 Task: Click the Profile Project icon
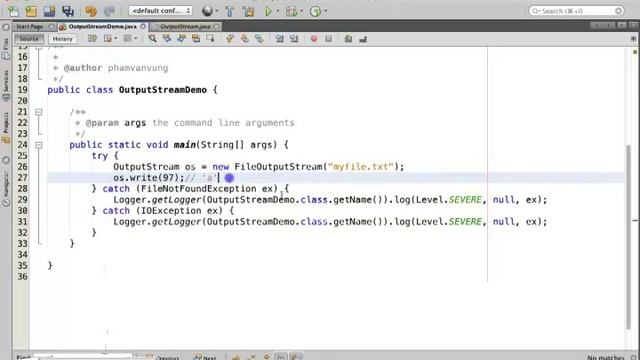(316, 11)
